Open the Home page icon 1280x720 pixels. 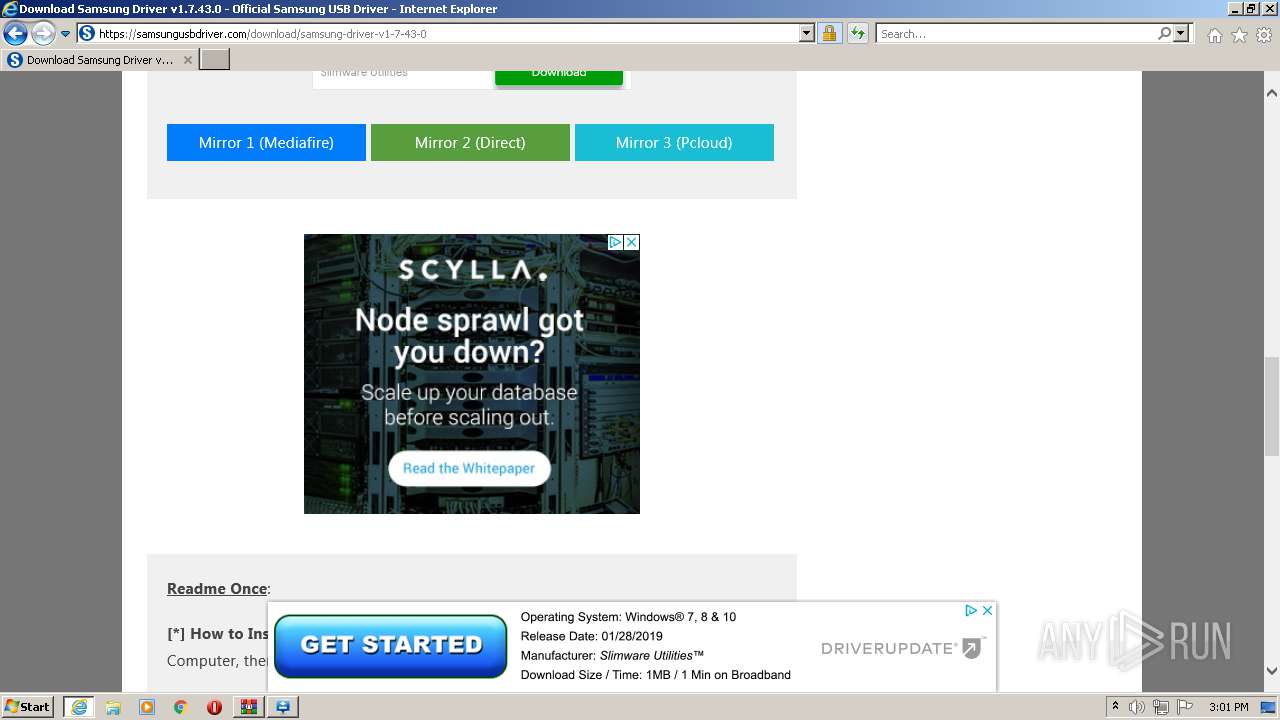click(x=1214, y=35)
